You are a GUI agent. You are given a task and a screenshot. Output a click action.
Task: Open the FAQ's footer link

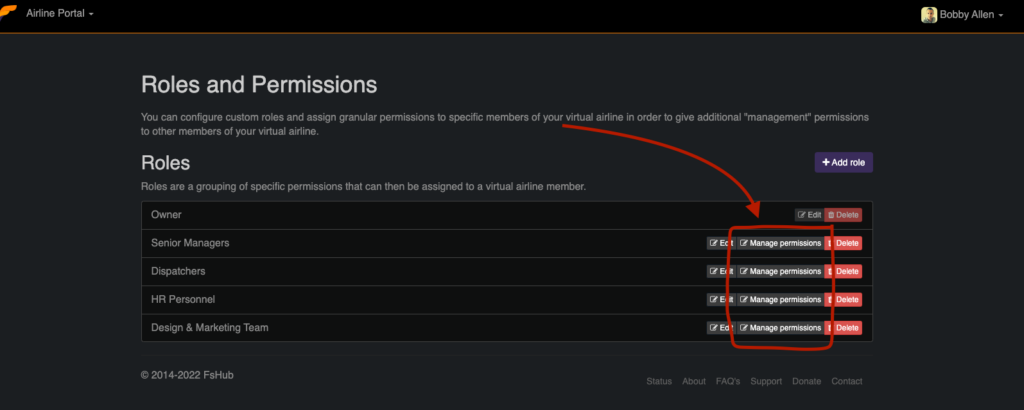728,381
